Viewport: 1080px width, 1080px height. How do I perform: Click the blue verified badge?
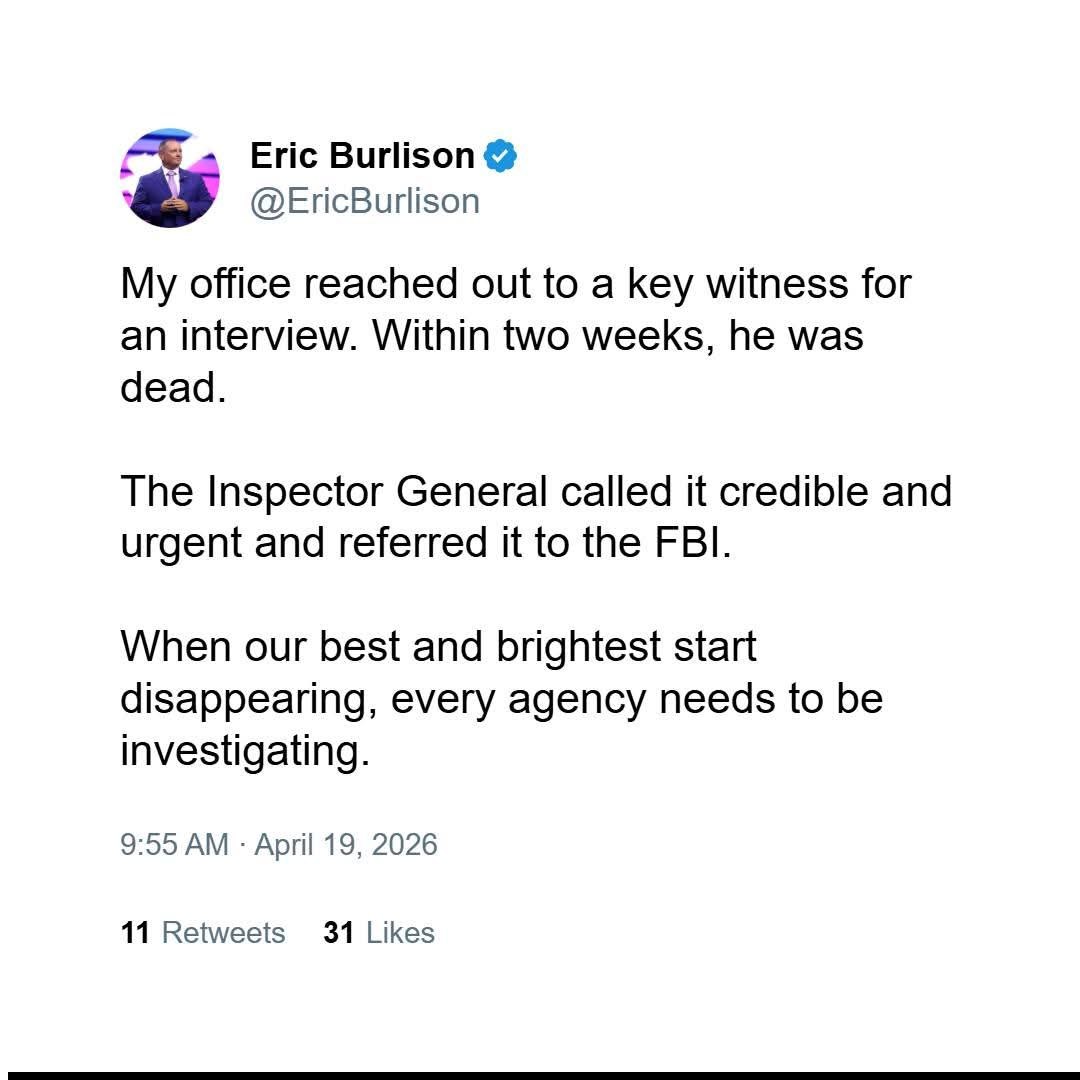(x=500, y=156)
